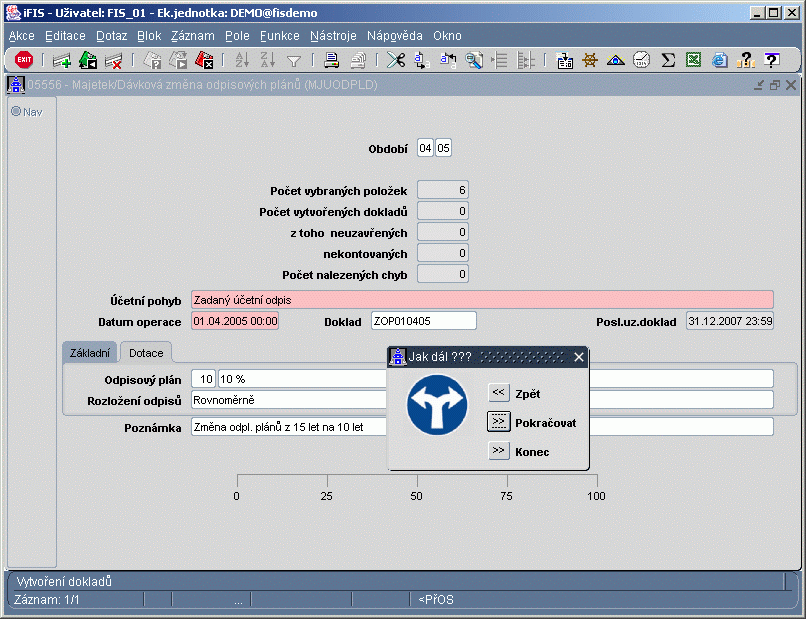This screenshot has height=619, width=806.
Task: Select the Základní tab
Action: [x=90, y=353]
